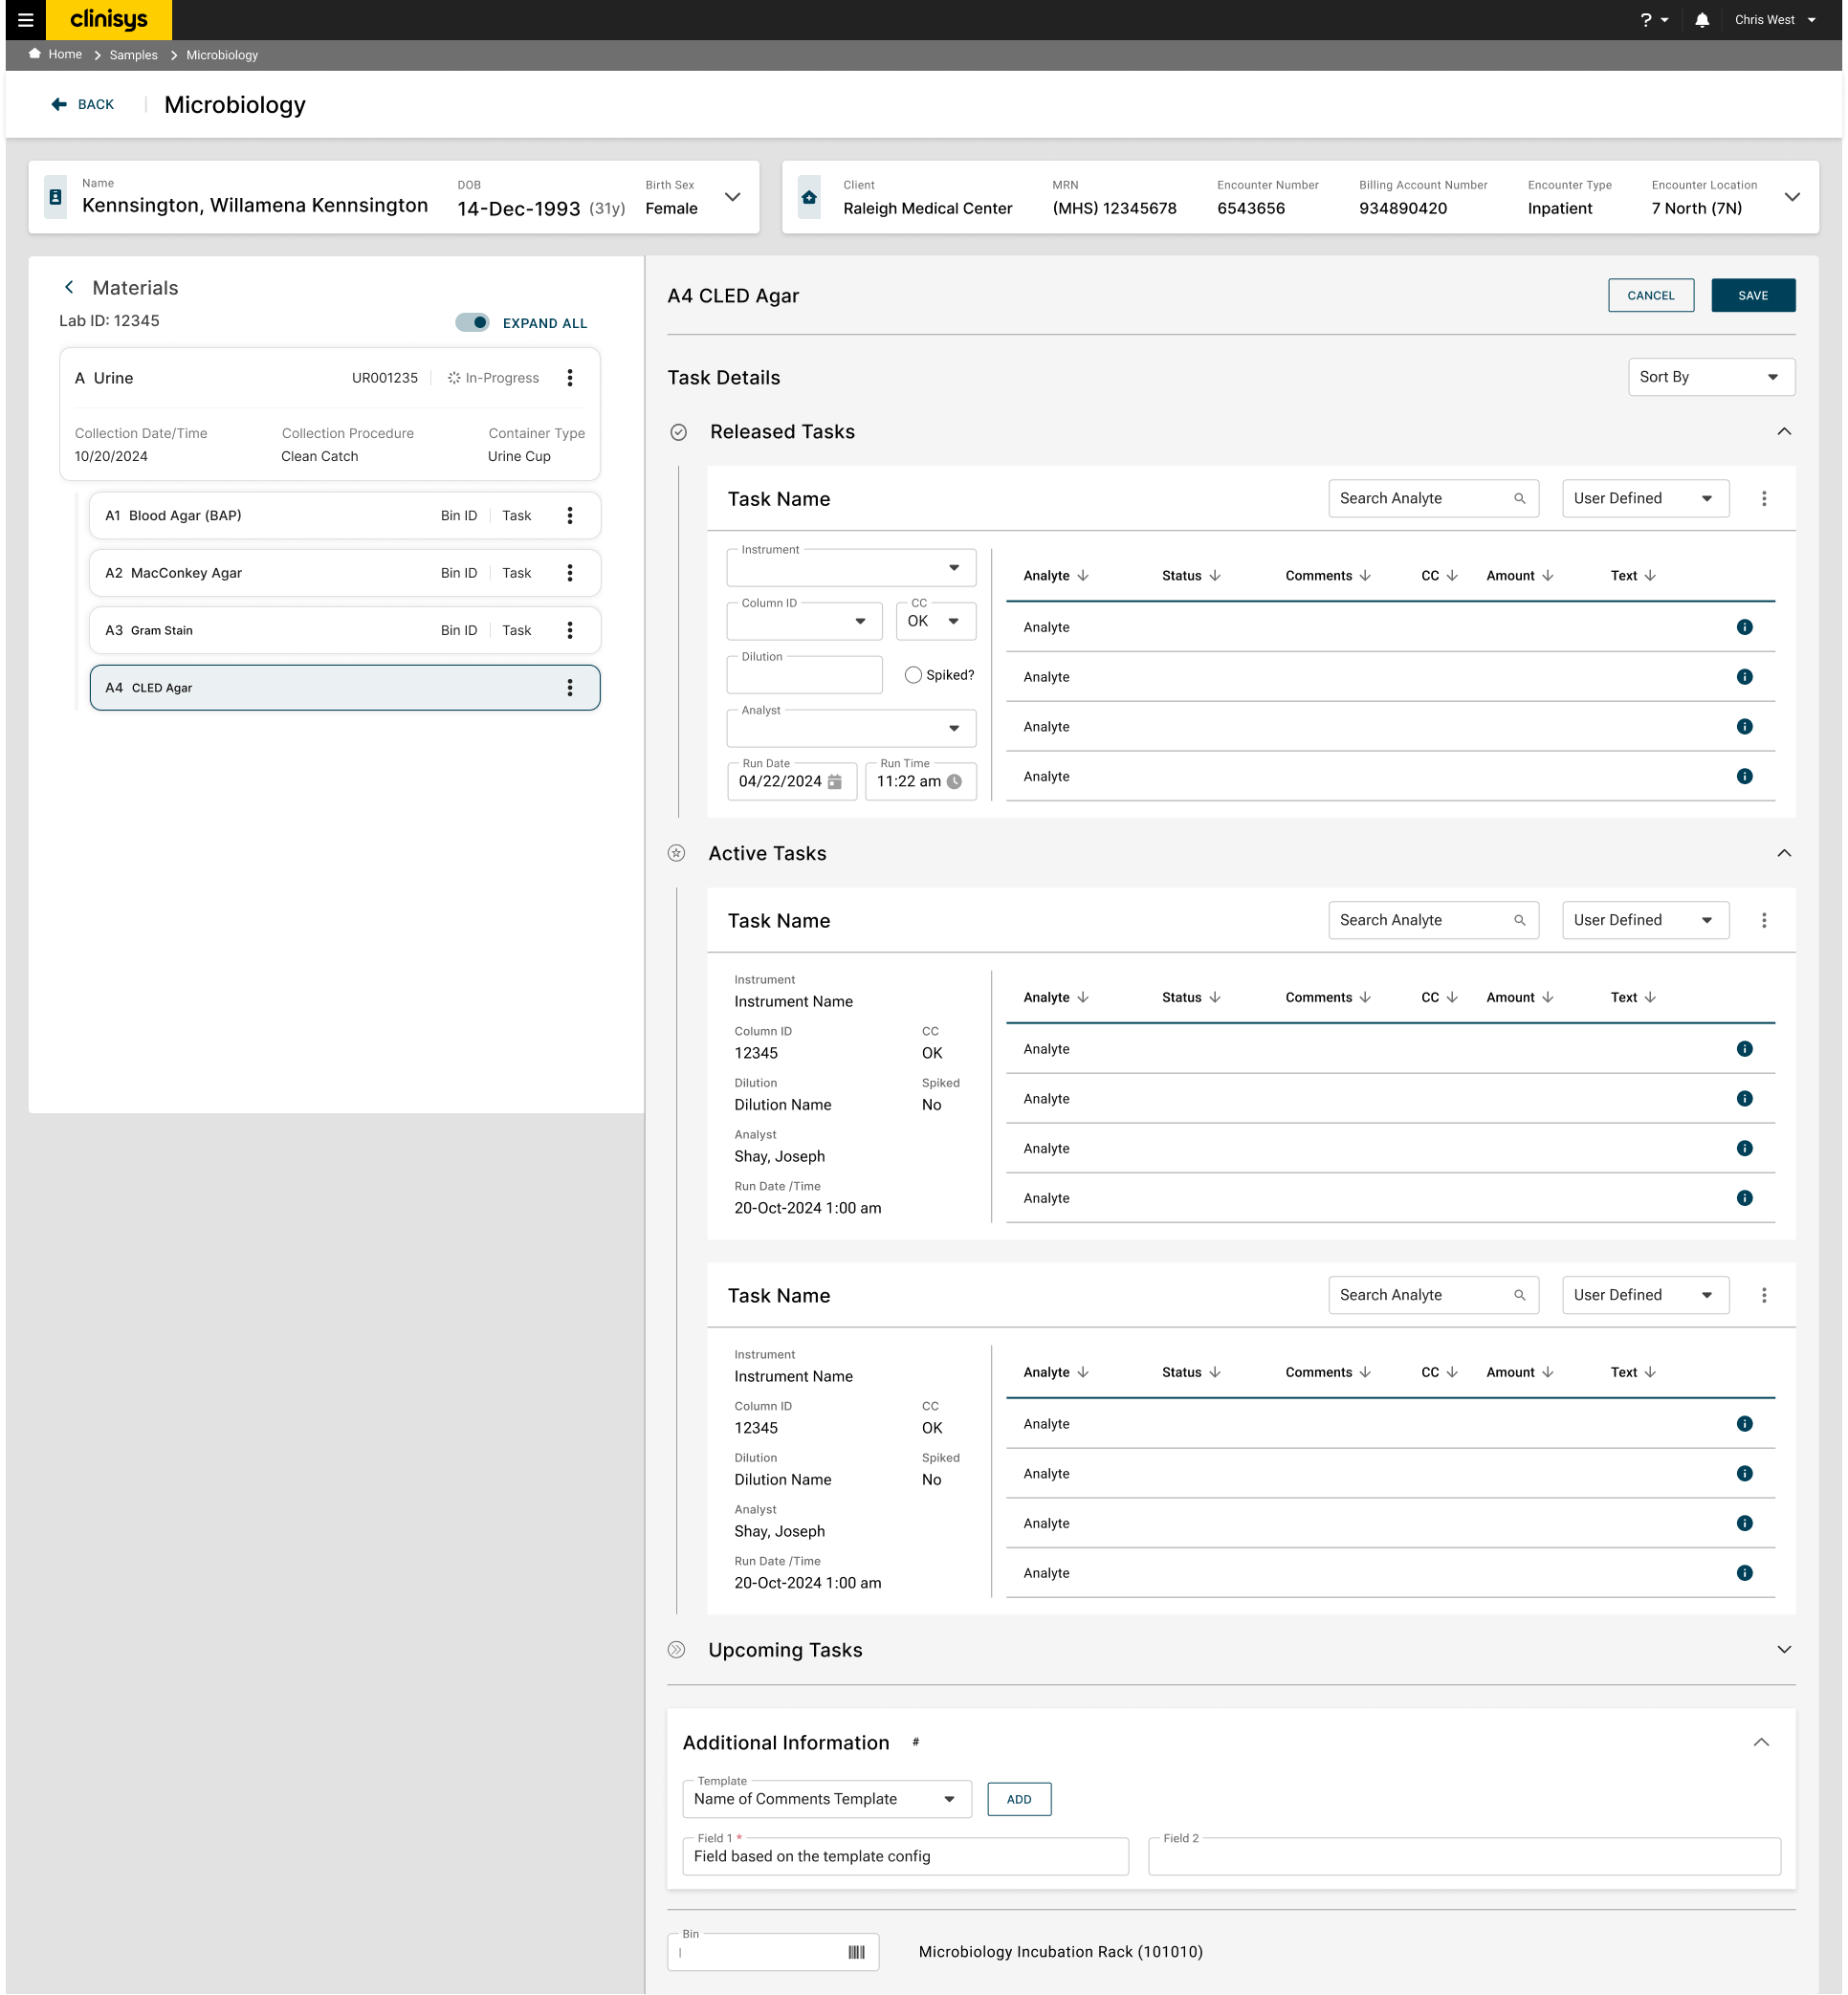Open the help question mark menu
The height and width of the screenshot is (1995, 1848).
pos(1653,20)
